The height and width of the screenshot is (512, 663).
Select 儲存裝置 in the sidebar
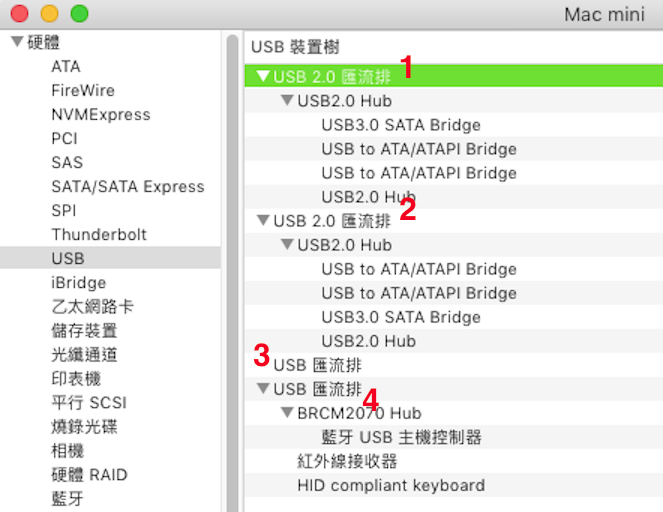point(84,331)
